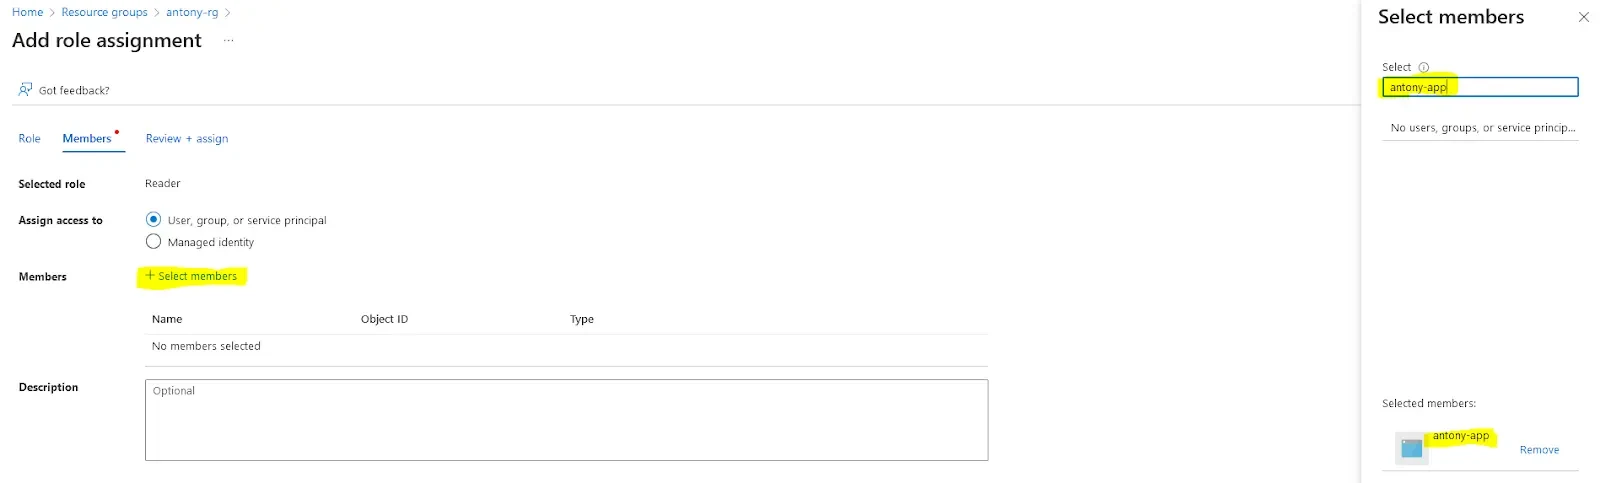
Task: Click the info icon beside Select label
Action: (x=1424, y=68)
